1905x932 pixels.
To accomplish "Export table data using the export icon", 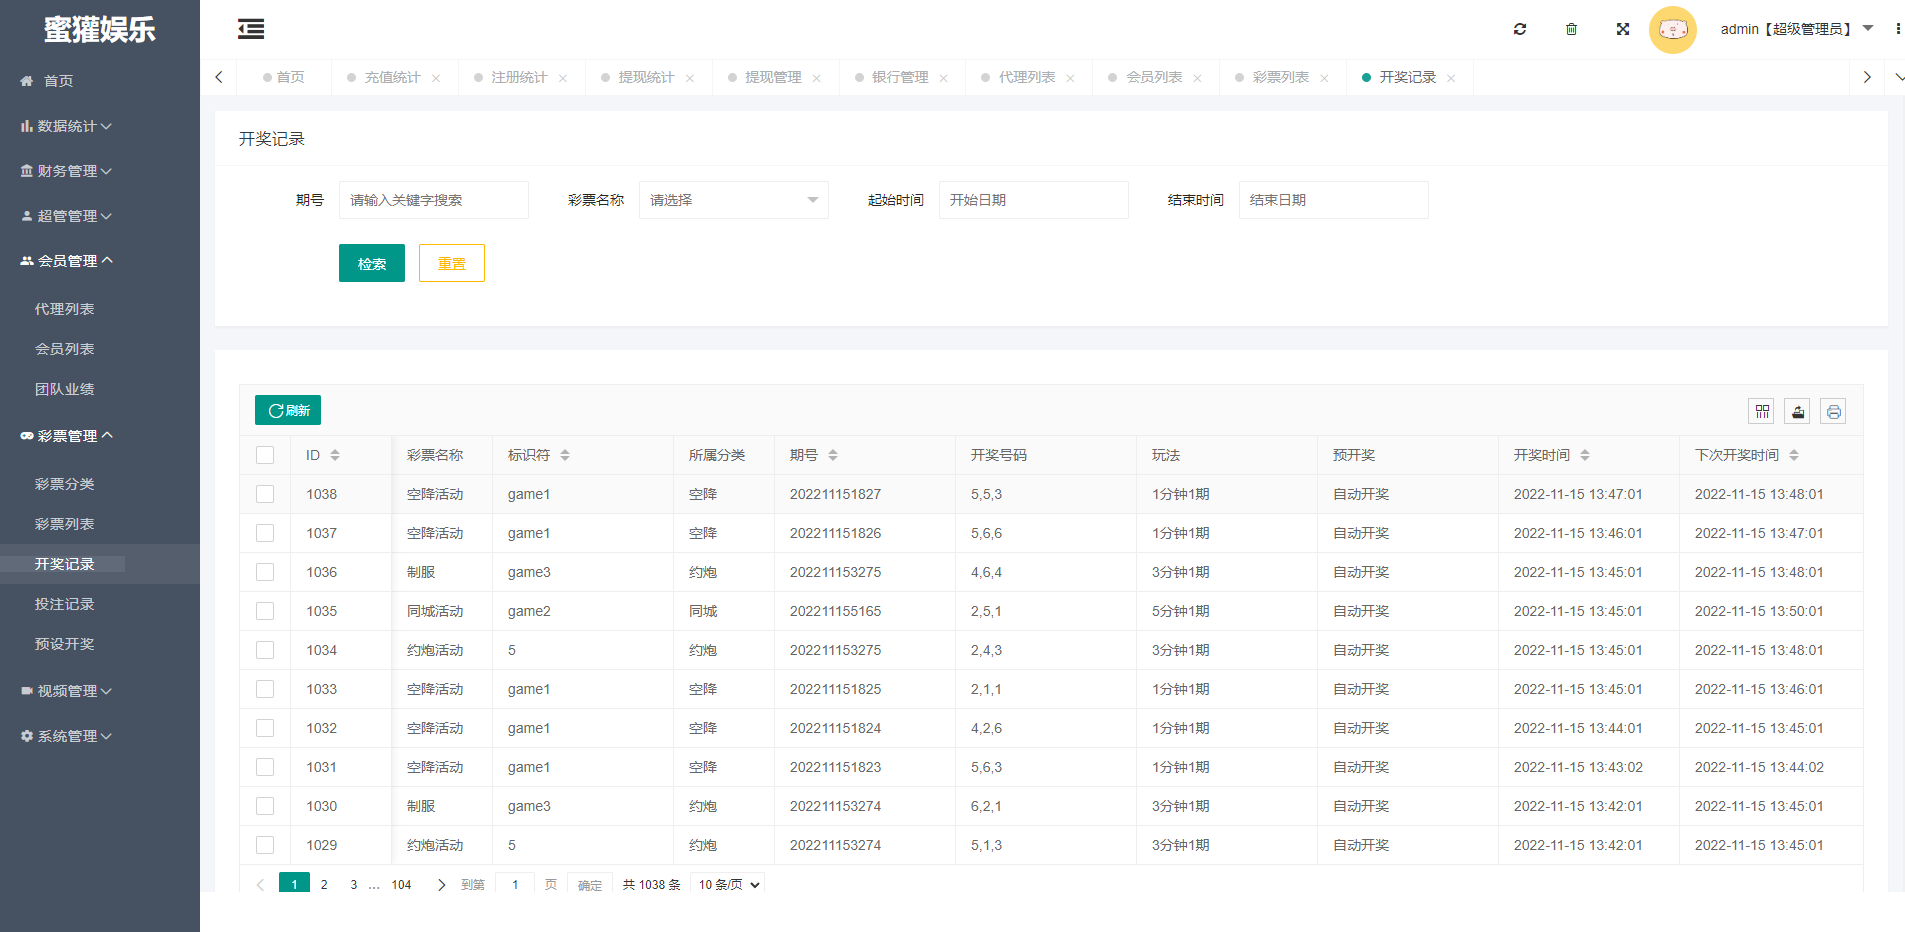I will point(1797,410).
